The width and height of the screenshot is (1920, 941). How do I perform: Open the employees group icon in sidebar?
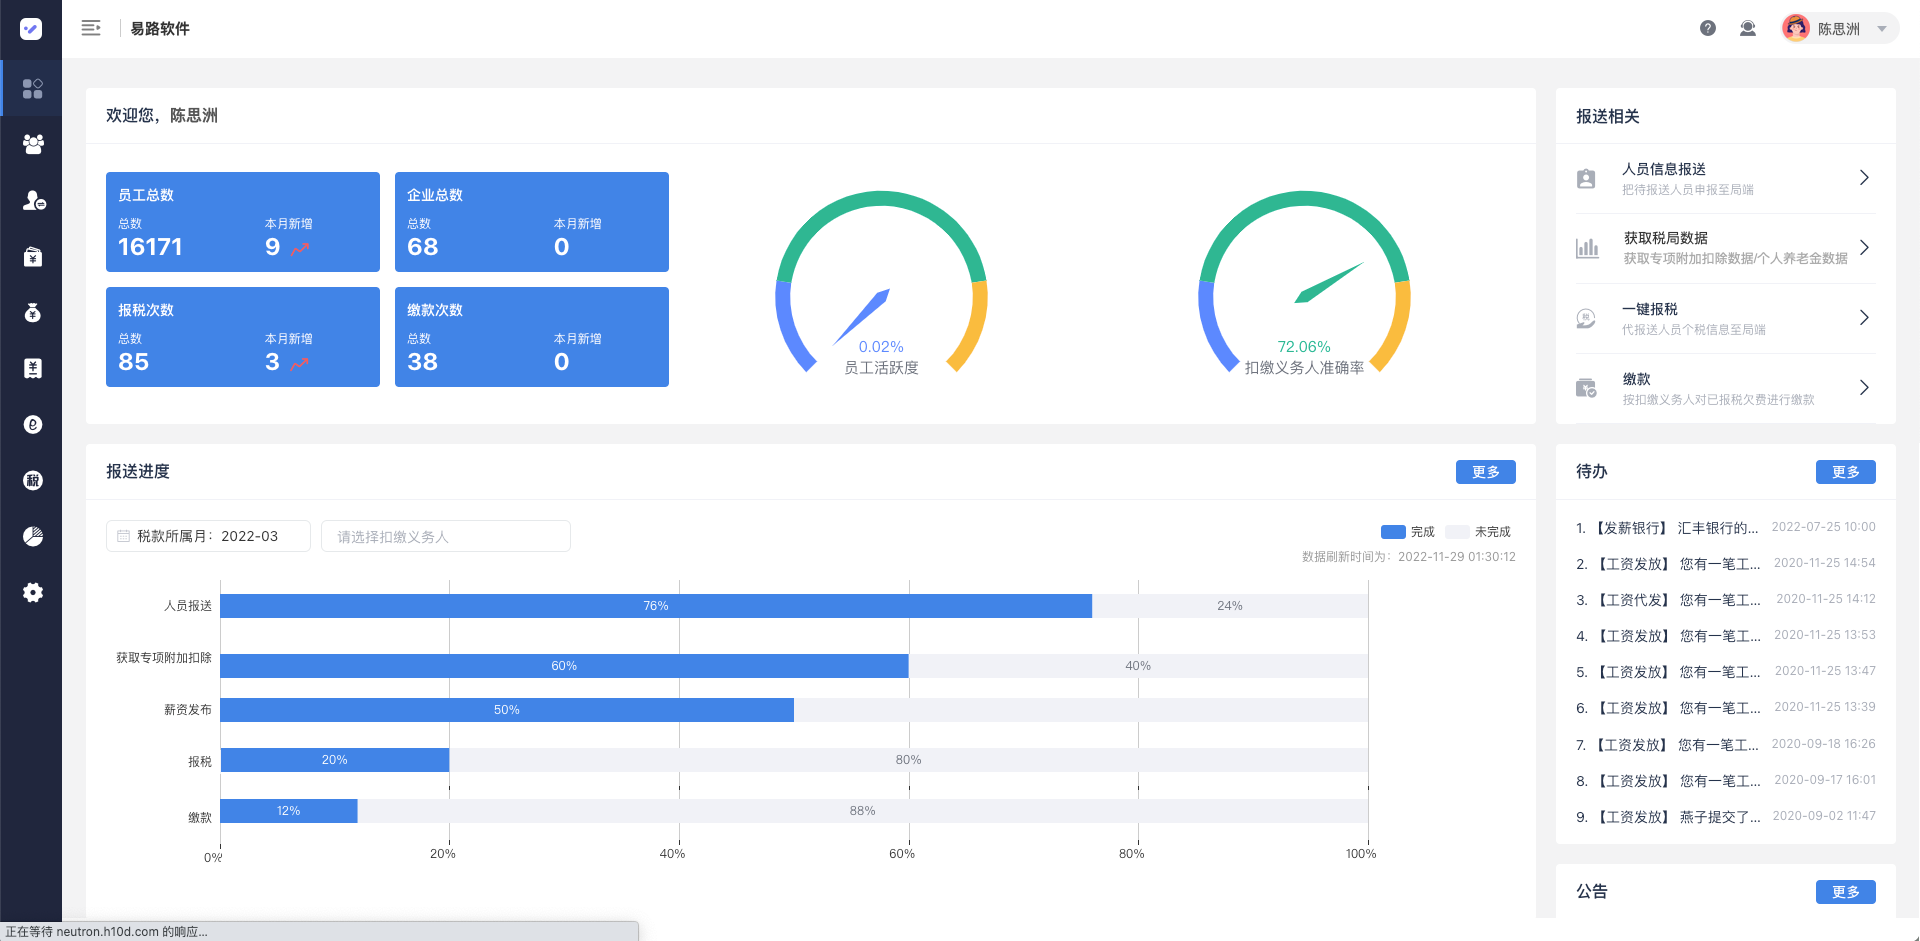pos(32,144)
